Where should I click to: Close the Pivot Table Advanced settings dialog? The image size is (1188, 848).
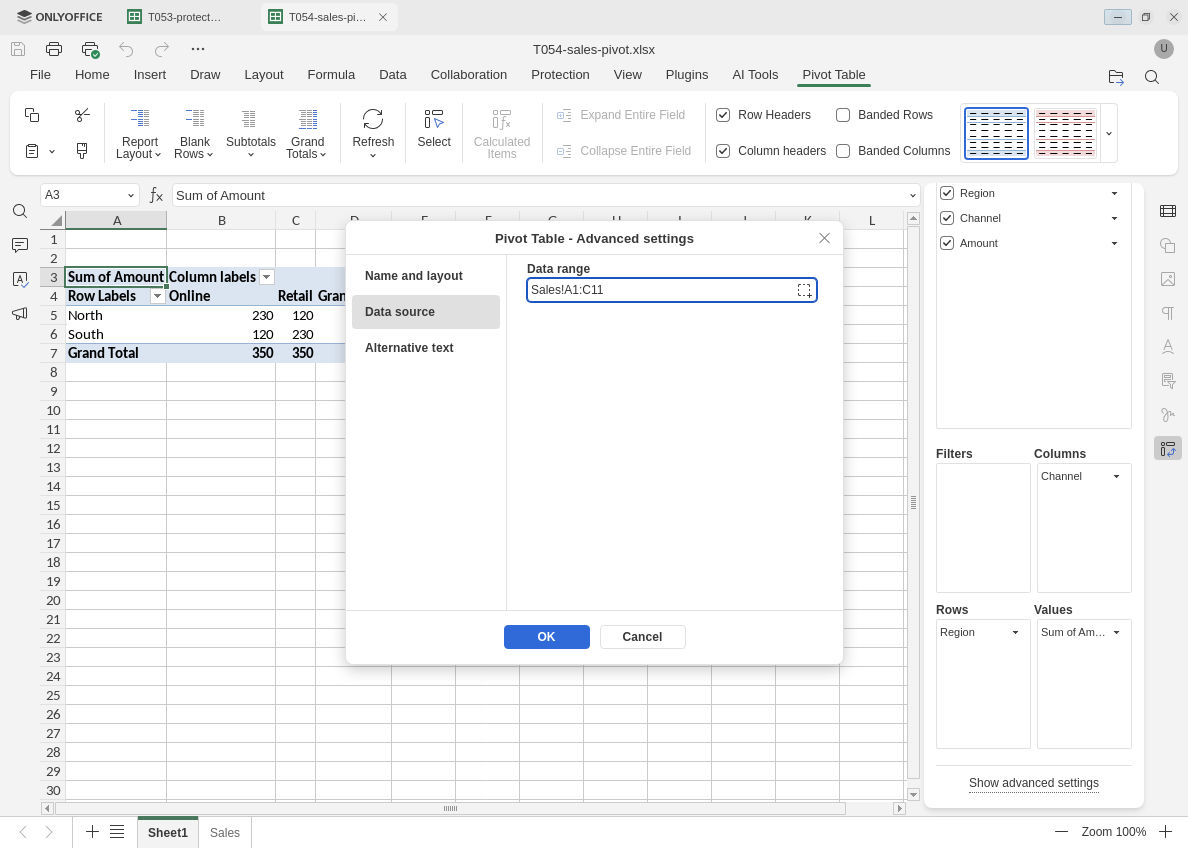click(824, 238)
